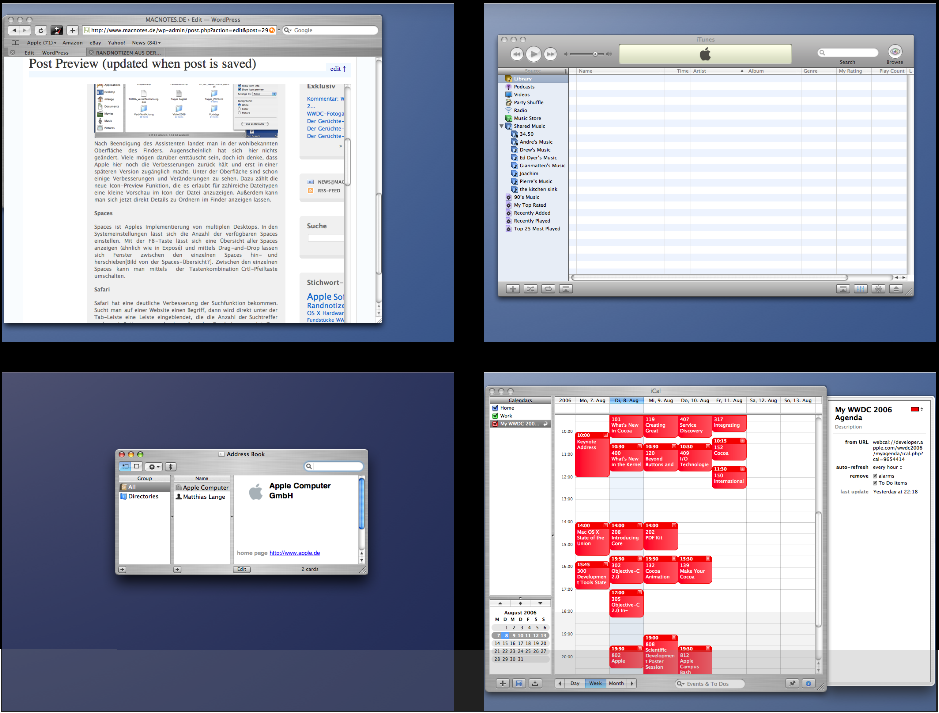Click the iTunes show artwork button
939x713 pixels.
(x=566, y=289)
